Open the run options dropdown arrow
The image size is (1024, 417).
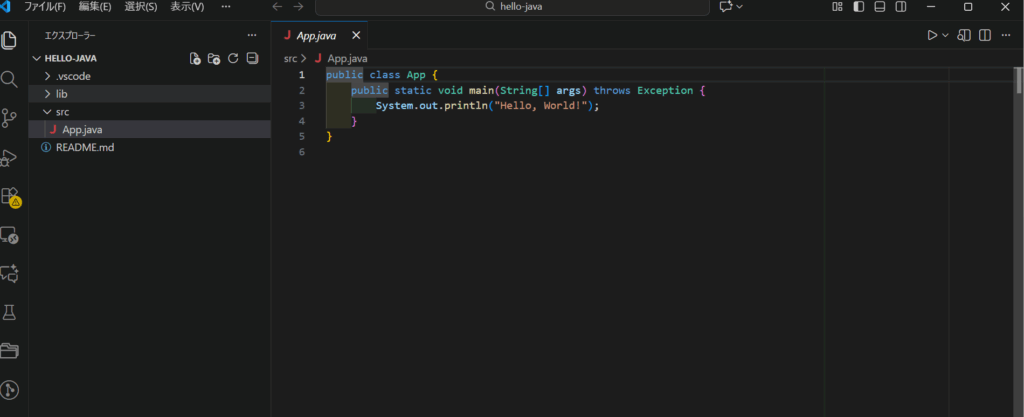pyautogui.click(x=945, y=35)
